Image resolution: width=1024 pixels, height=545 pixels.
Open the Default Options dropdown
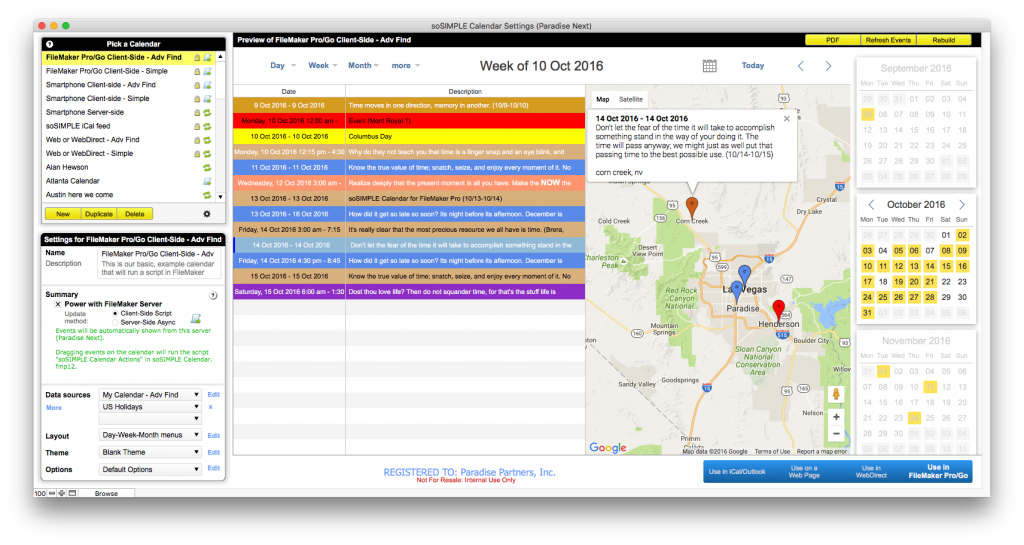(x=150, y=469)
